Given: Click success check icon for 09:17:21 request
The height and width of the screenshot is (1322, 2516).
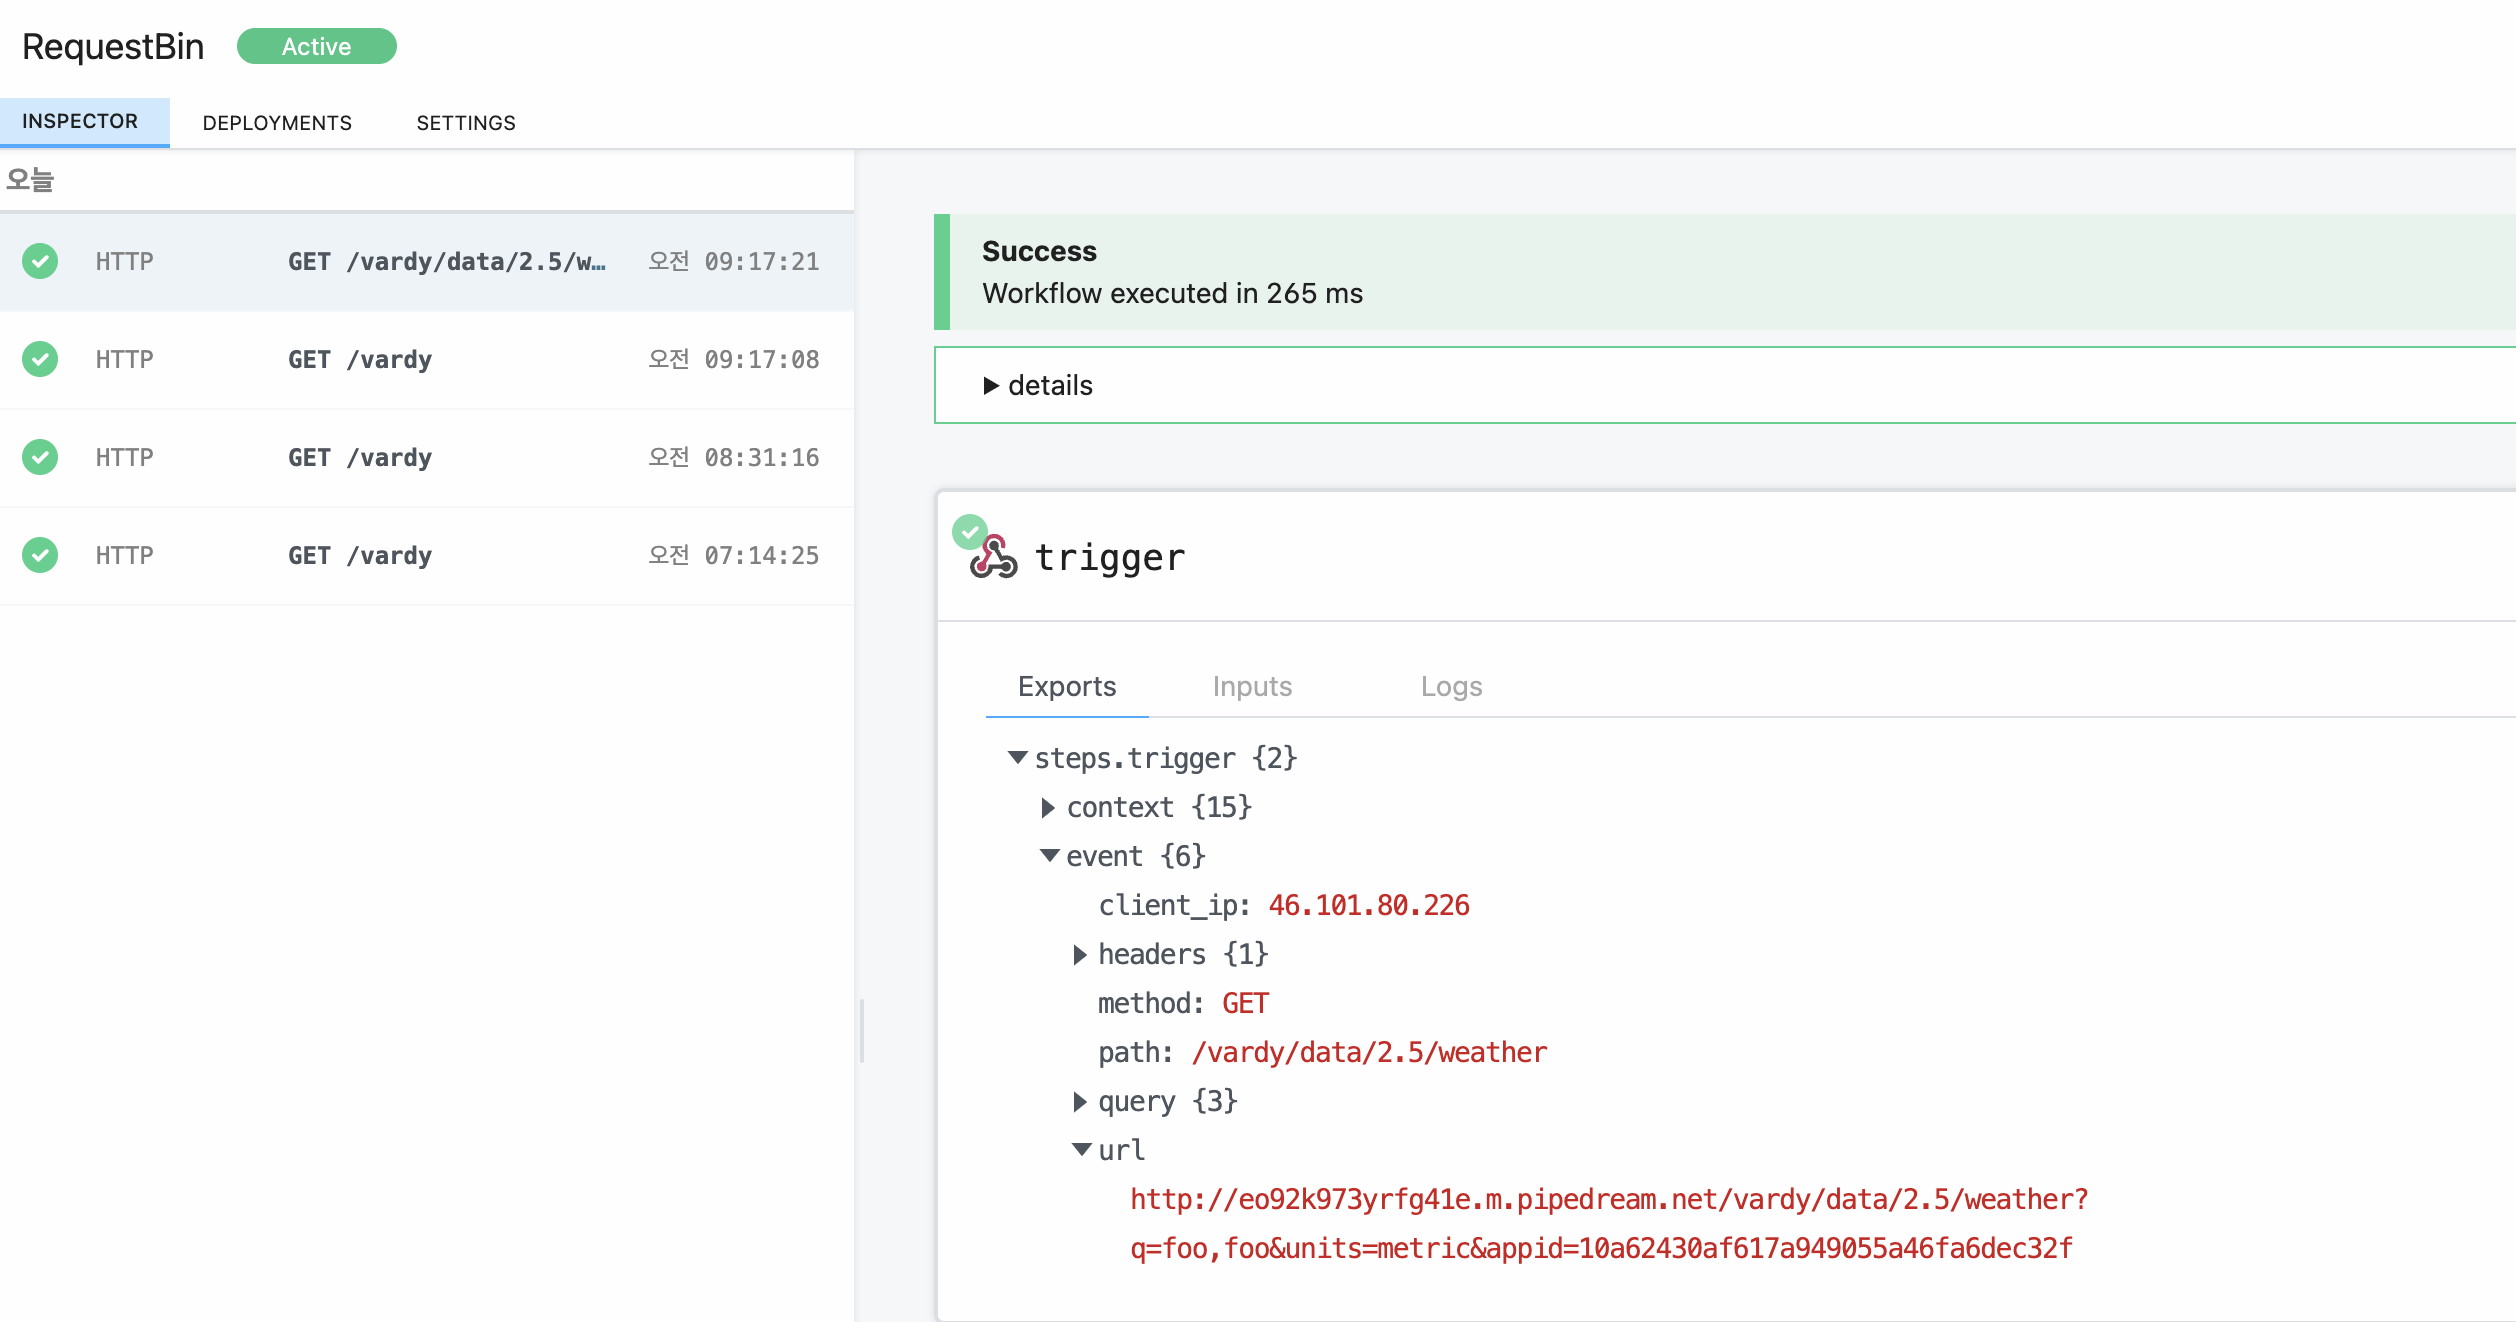Looking at the screenshot, I should (x=40, y=261).
